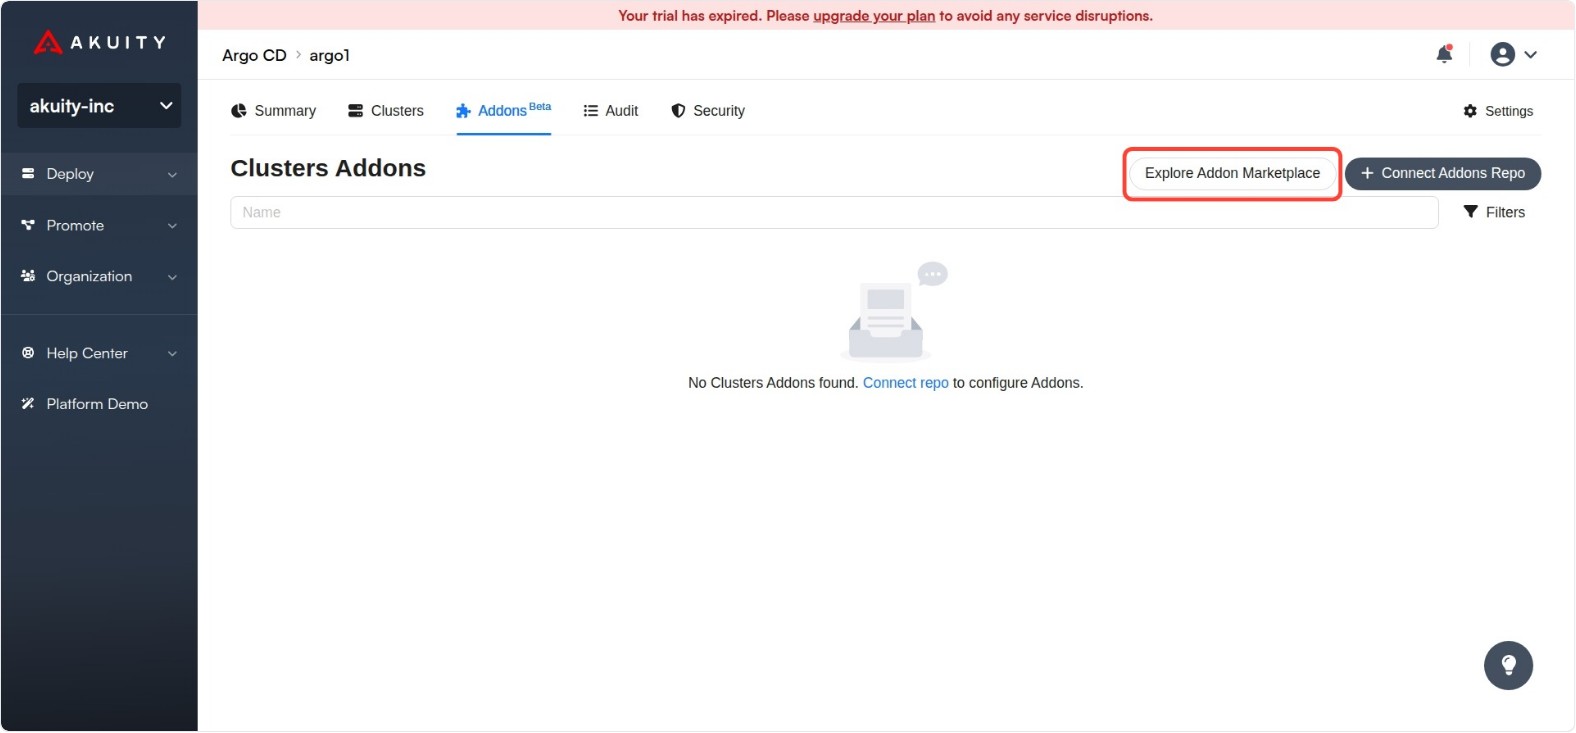Image resolution: width=1576 pixels, height=733 pixels.
Task: Click the plus icon on Connect Addons Repo
Action: (x=1367, y=173)
